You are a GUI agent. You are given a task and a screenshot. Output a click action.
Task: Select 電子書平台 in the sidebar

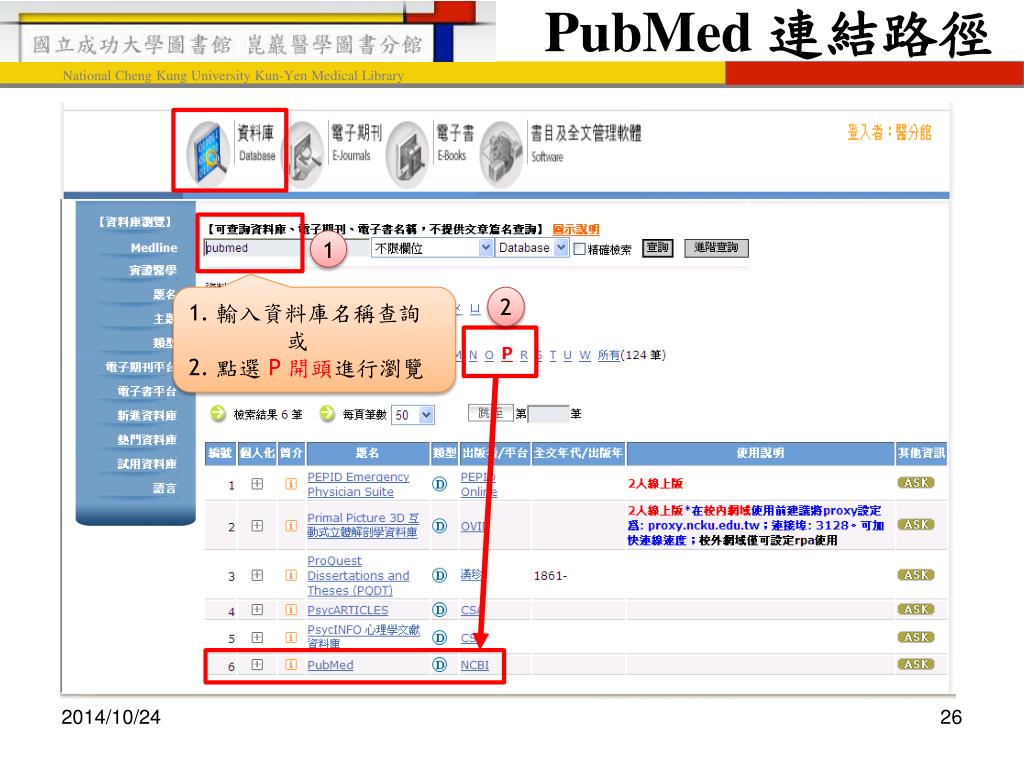click(x=147, y=391)
